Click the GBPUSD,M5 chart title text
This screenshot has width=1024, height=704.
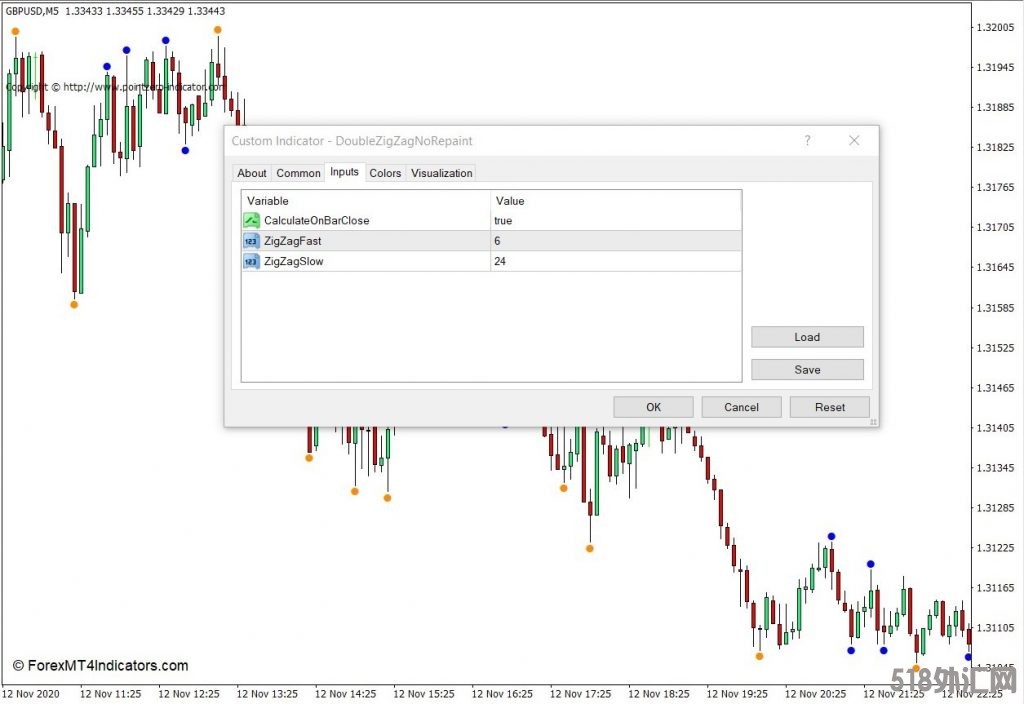[32, 11]
